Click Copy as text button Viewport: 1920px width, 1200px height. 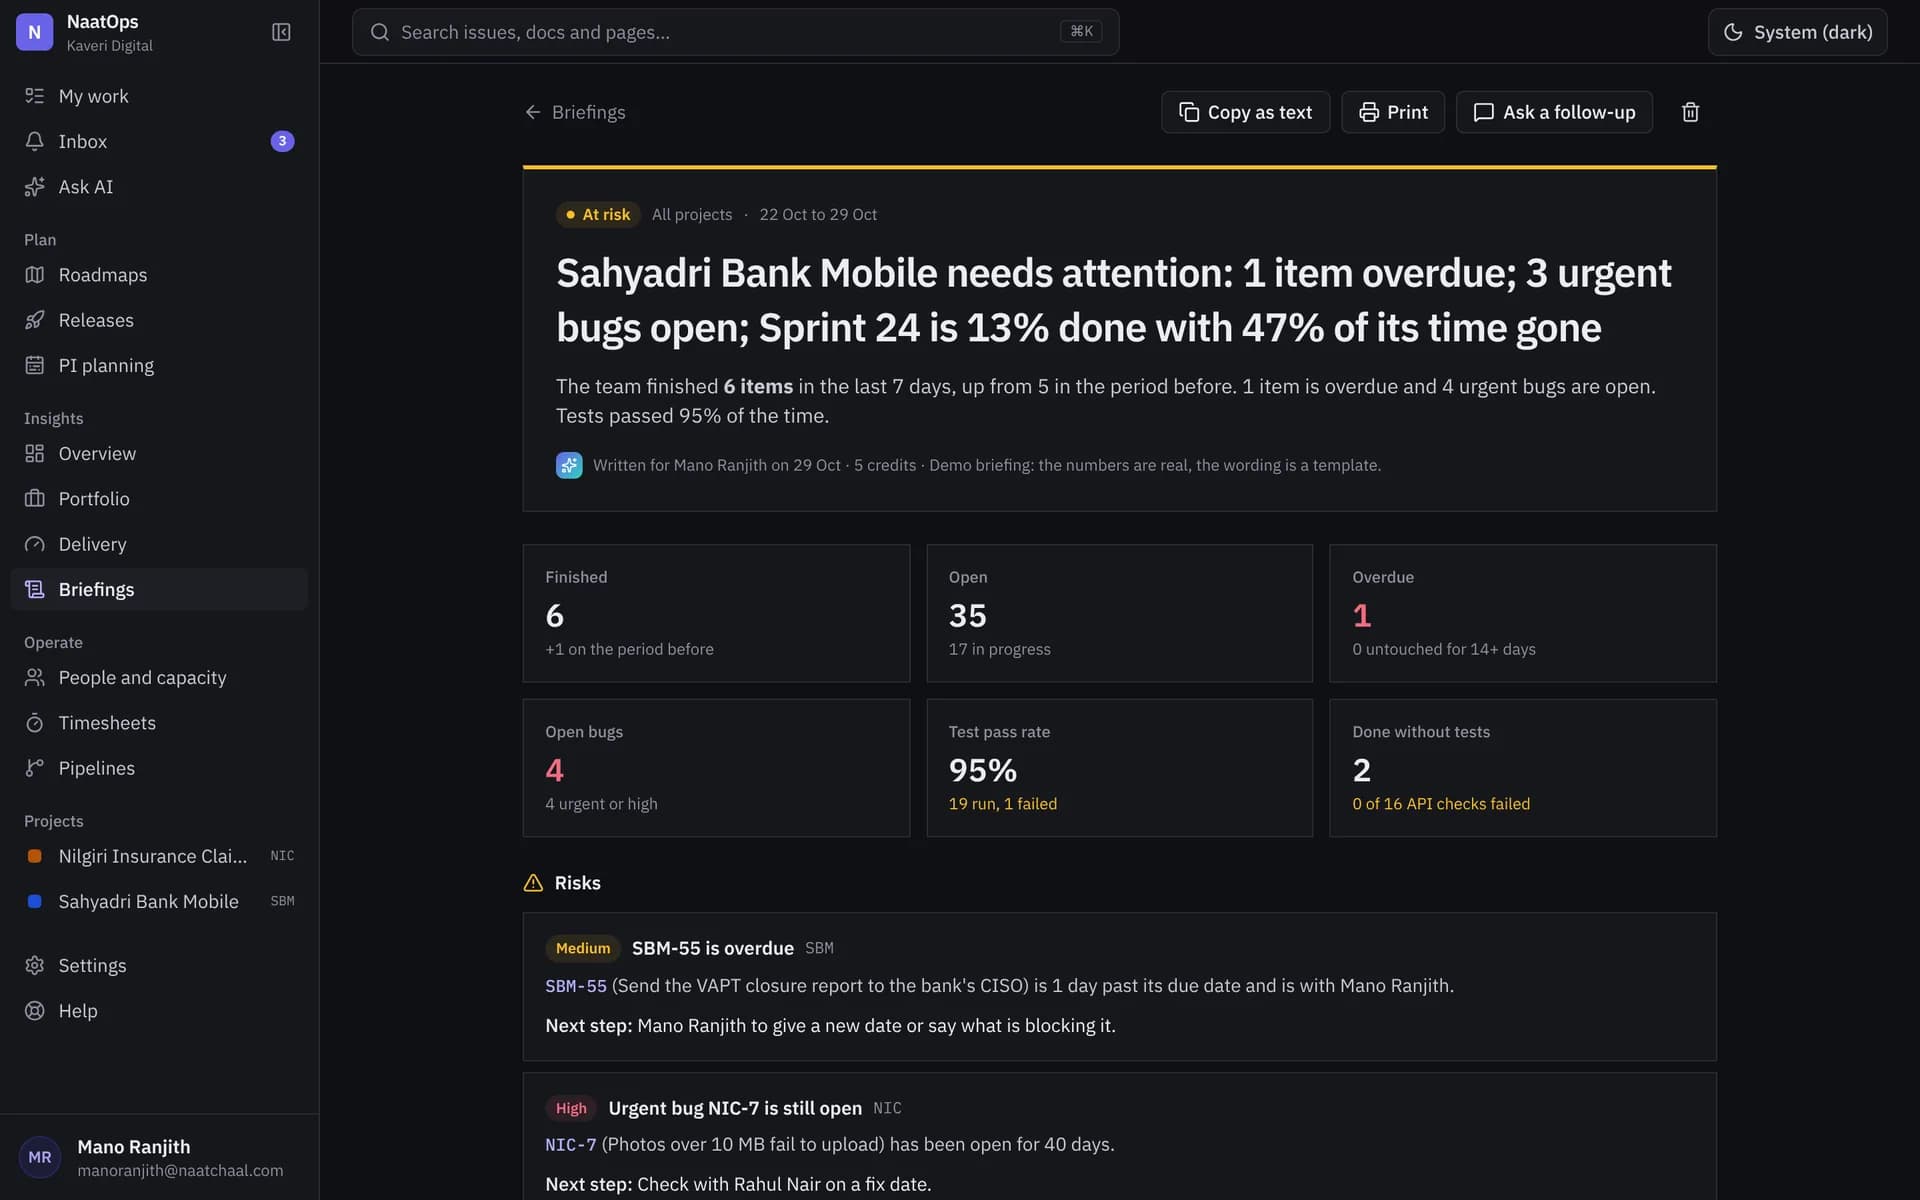pyautogui.click(x=1245, y=112)
